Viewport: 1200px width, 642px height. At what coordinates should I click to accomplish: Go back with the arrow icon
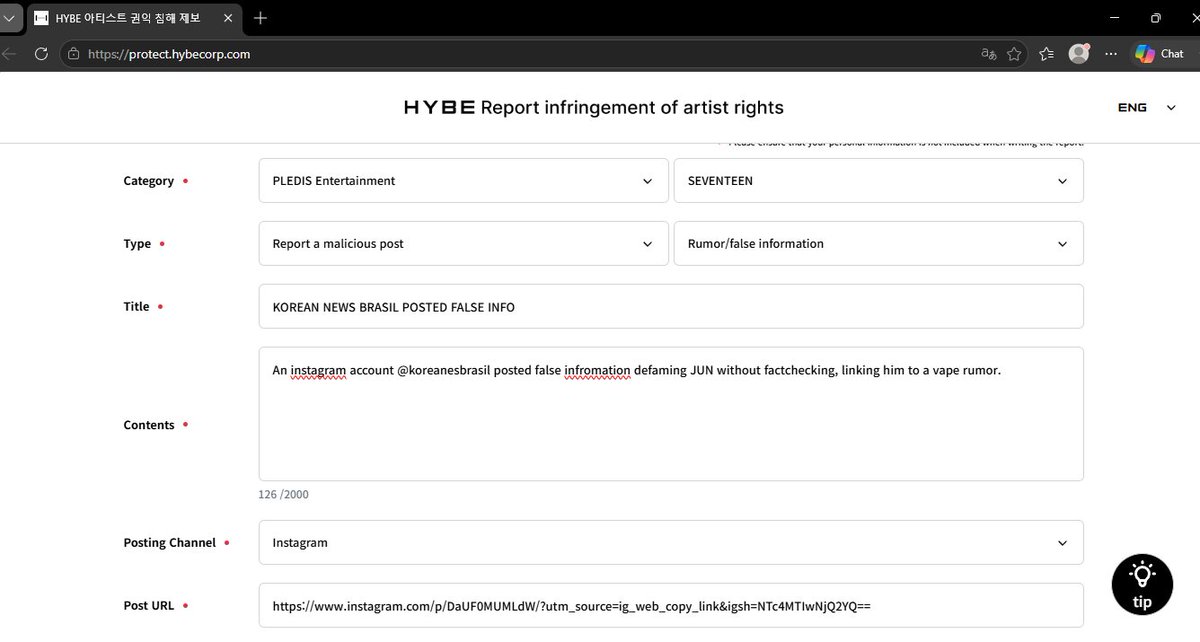[x=9, y=54]
